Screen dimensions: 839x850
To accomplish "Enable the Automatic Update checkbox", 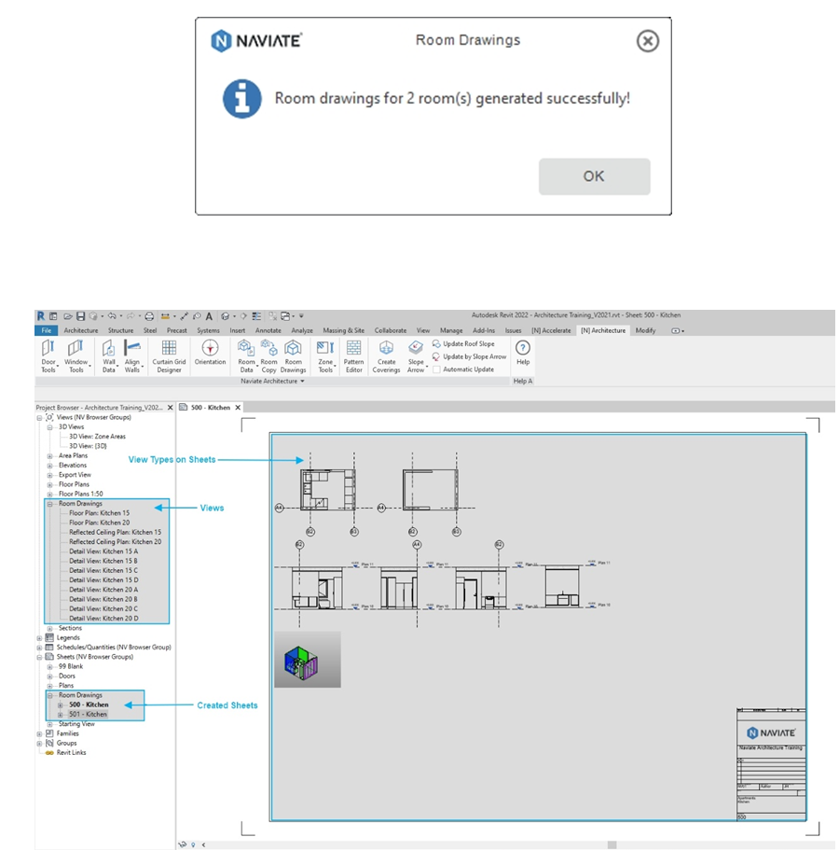I will coord(436,370).
